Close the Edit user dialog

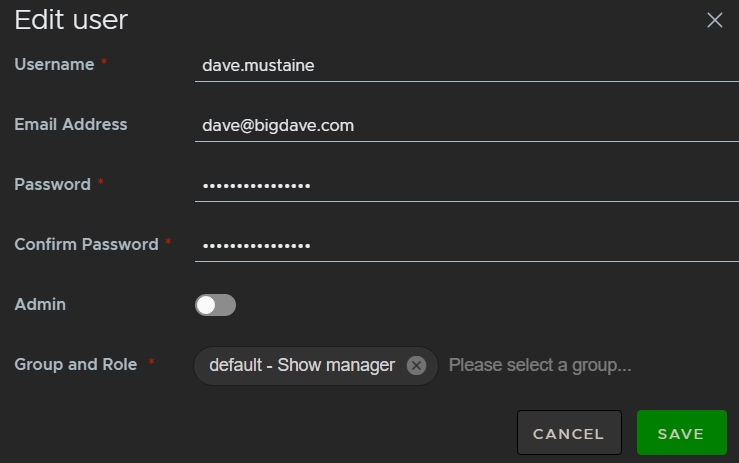(714, 20)
